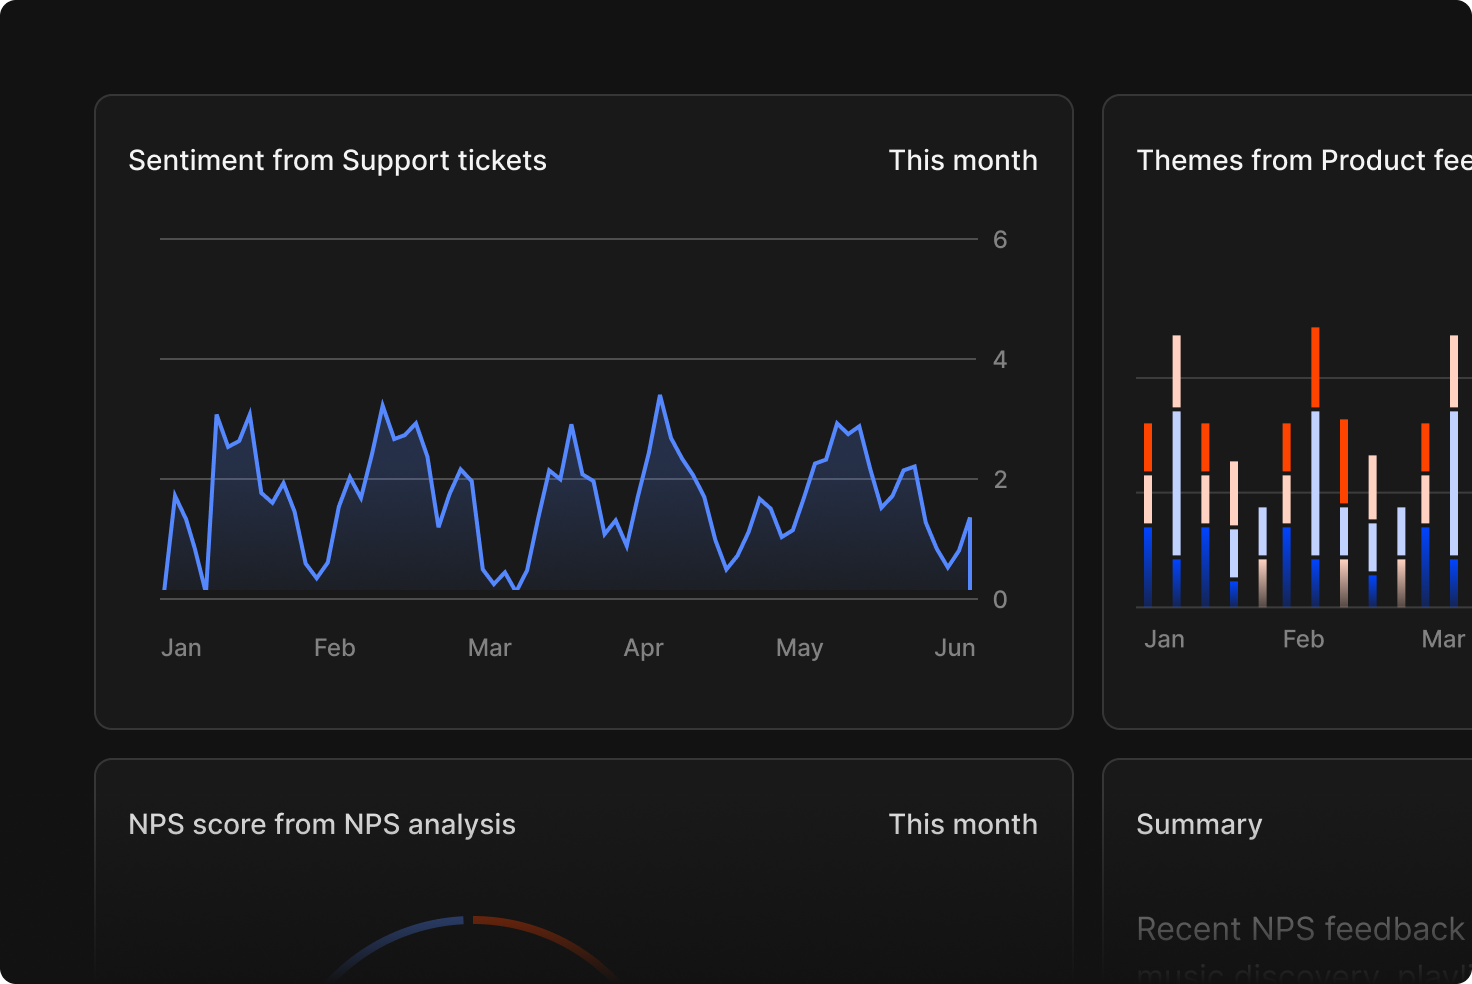The width and height of the screenshot is (1472, 984).
Task: Click the 4 value on sentiment y-axis
Action: coord(999,360)
